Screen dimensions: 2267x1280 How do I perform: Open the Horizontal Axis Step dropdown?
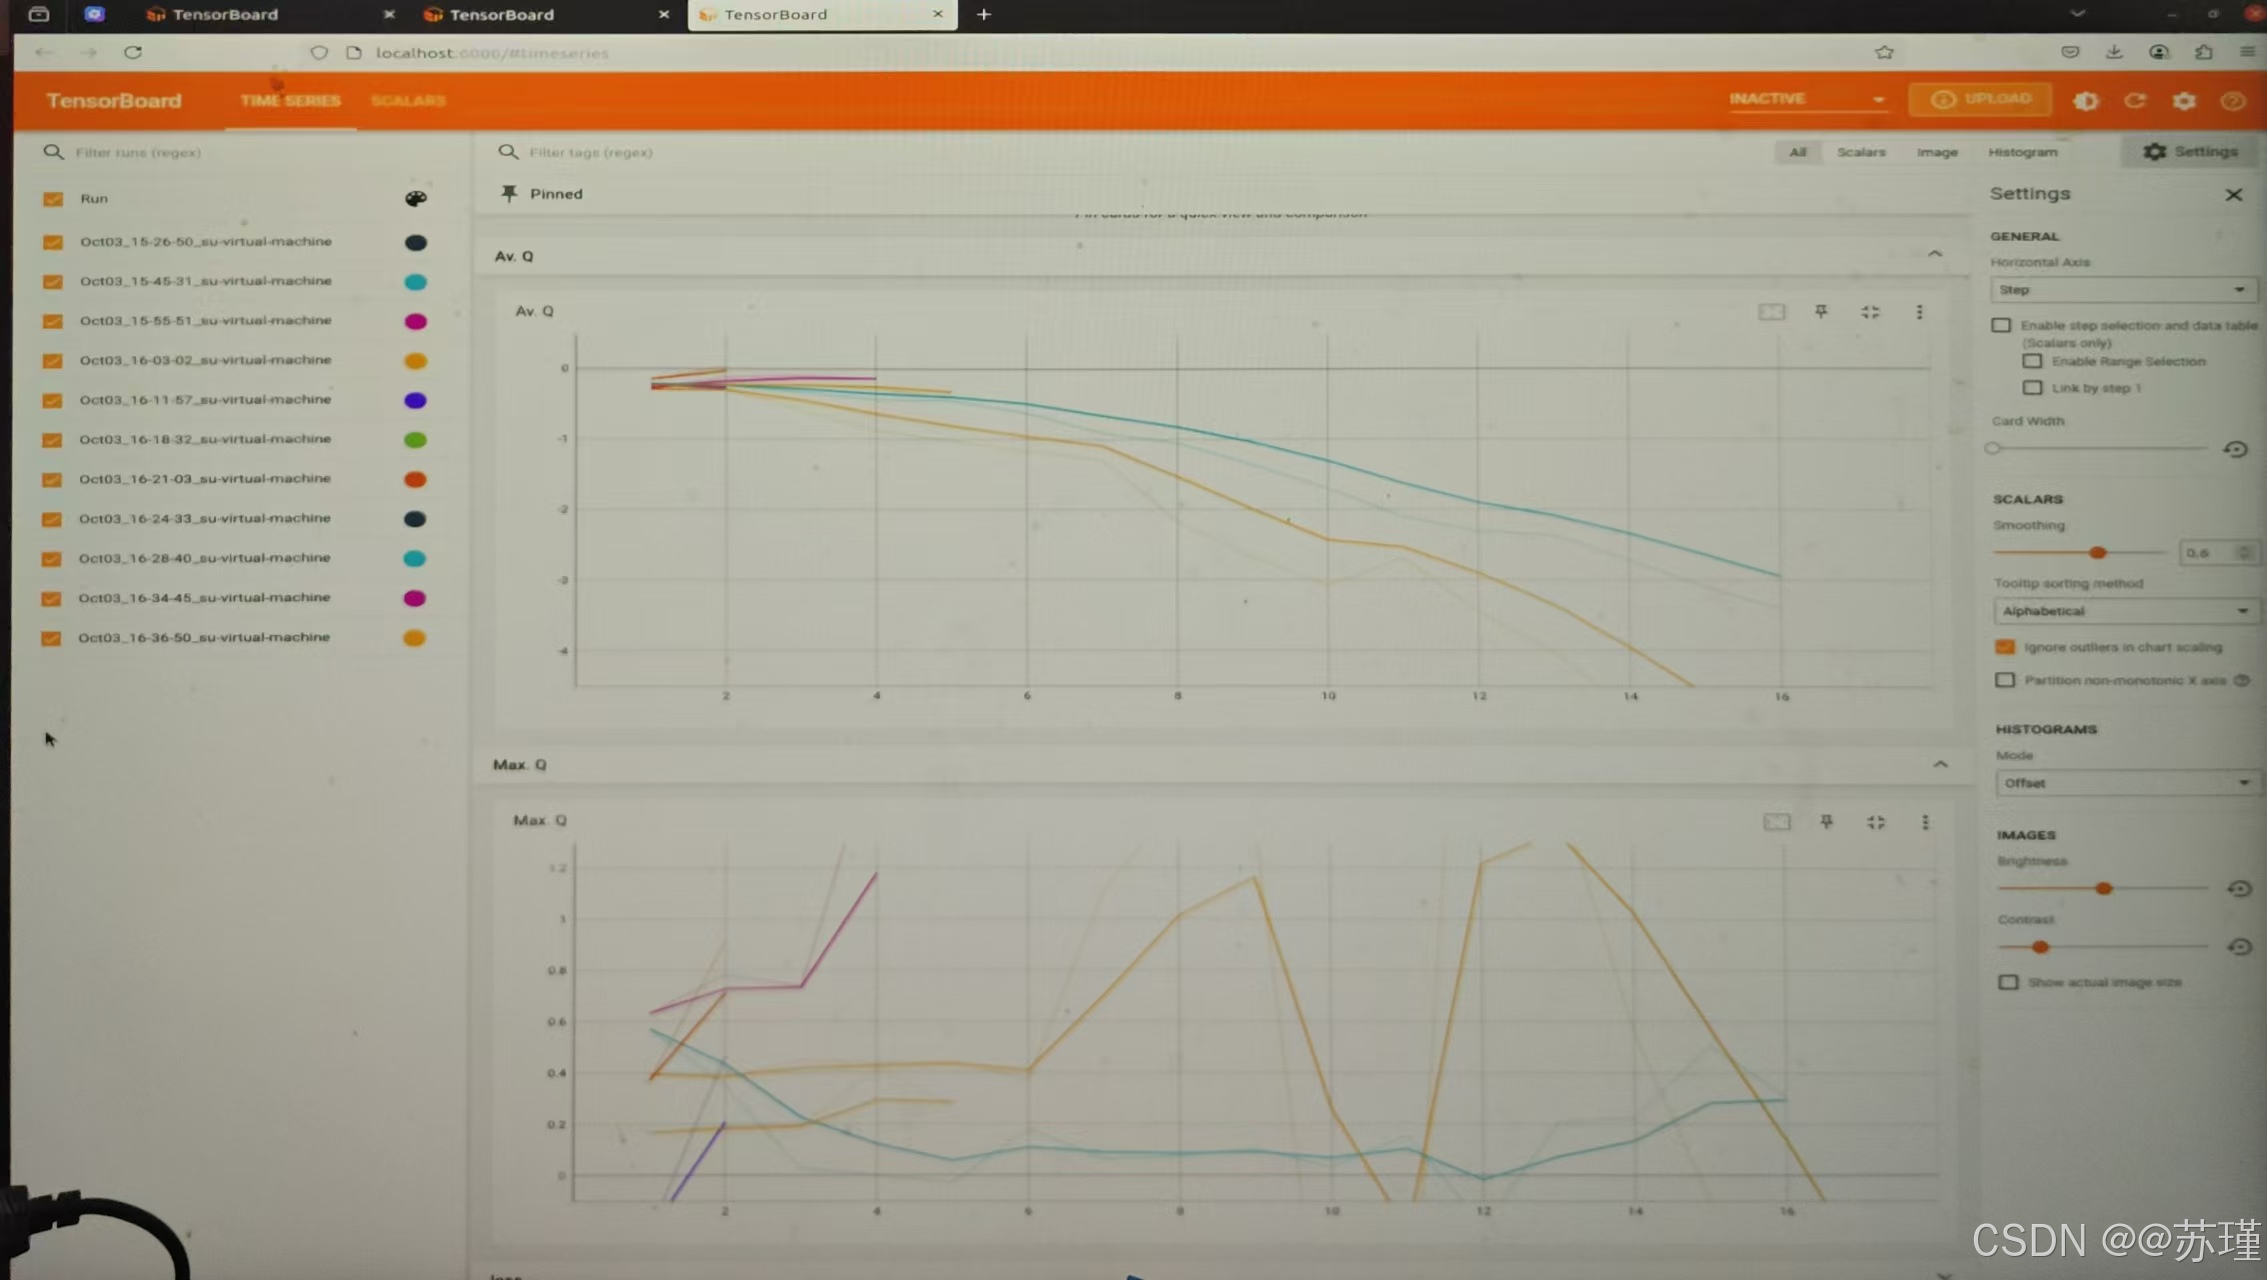2120,290
